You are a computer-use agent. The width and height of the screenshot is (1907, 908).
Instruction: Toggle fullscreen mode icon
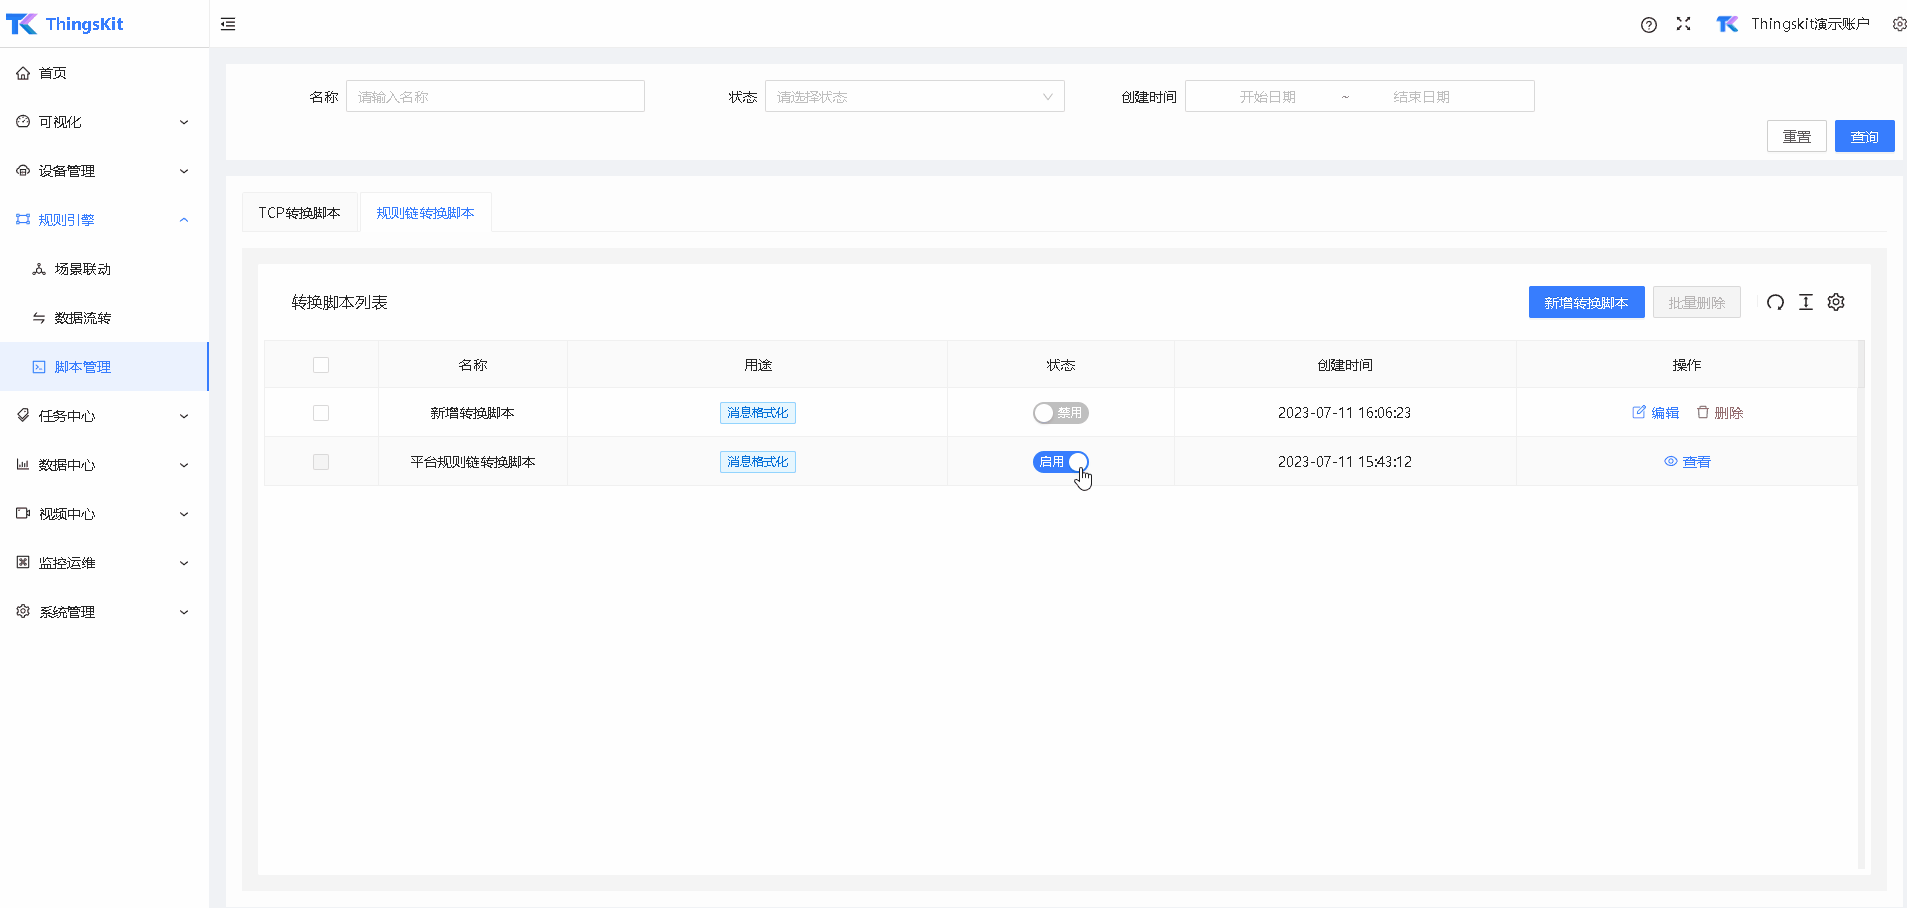(x=1684, y=24)
